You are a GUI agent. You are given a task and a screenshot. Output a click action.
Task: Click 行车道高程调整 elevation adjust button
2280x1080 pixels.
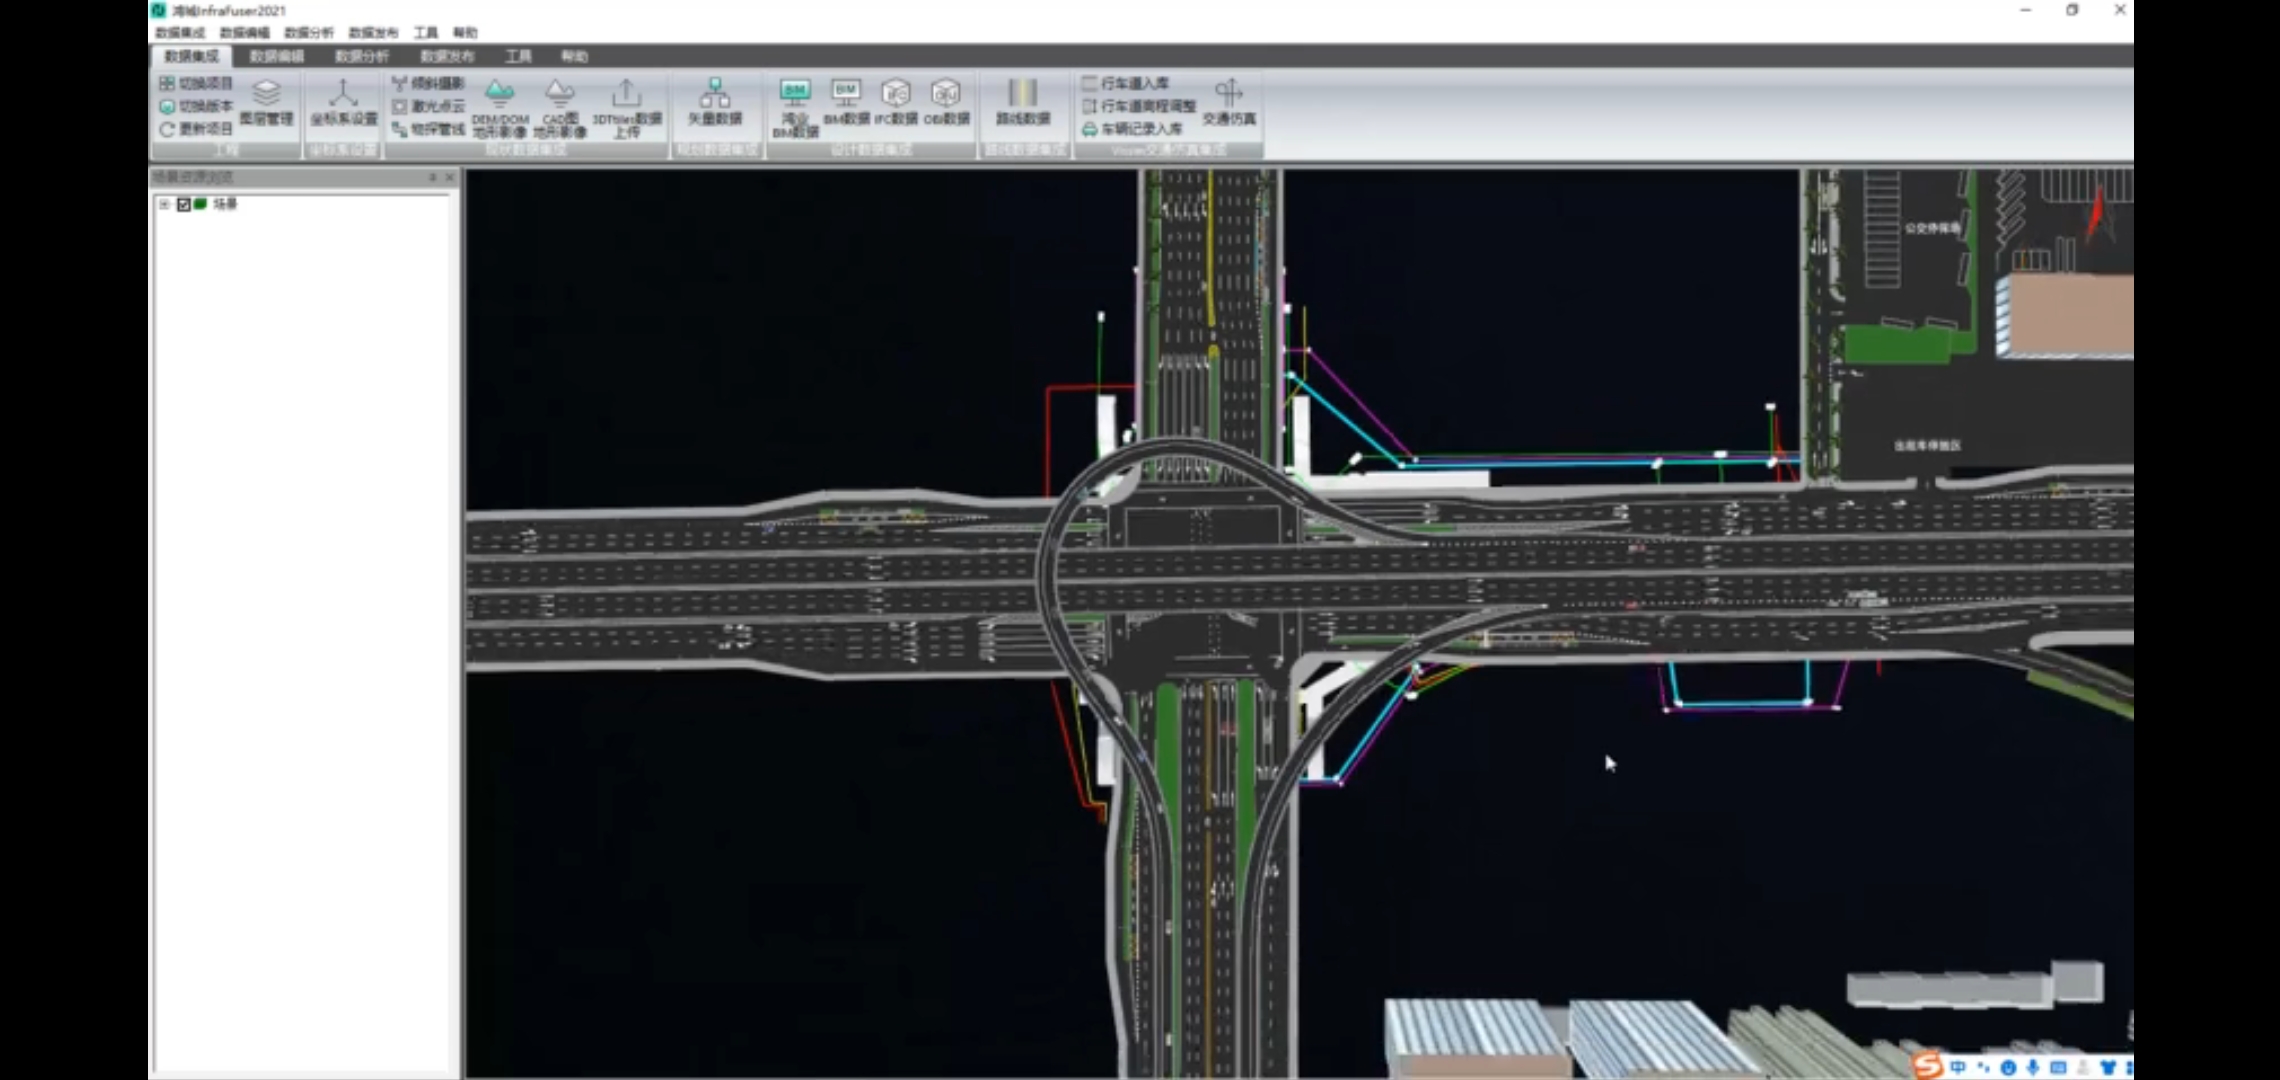[x=1138, y=106]
